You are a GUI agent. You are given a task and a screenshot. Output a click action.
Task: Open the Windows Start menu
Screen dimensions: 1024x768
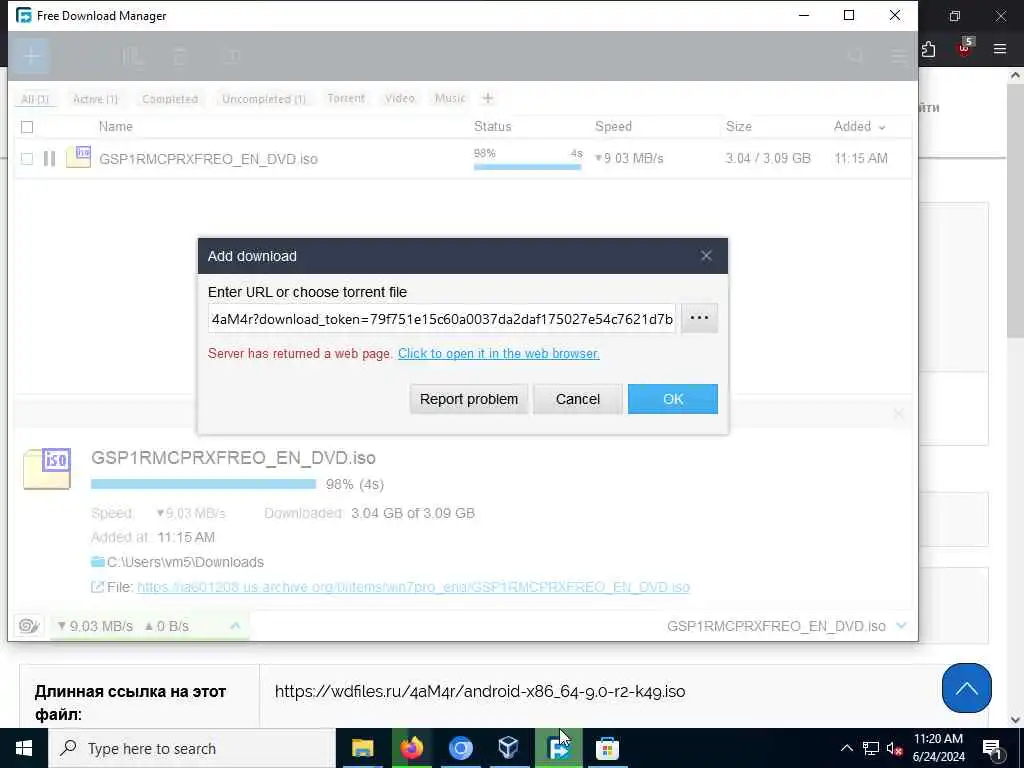click(24, 748)
